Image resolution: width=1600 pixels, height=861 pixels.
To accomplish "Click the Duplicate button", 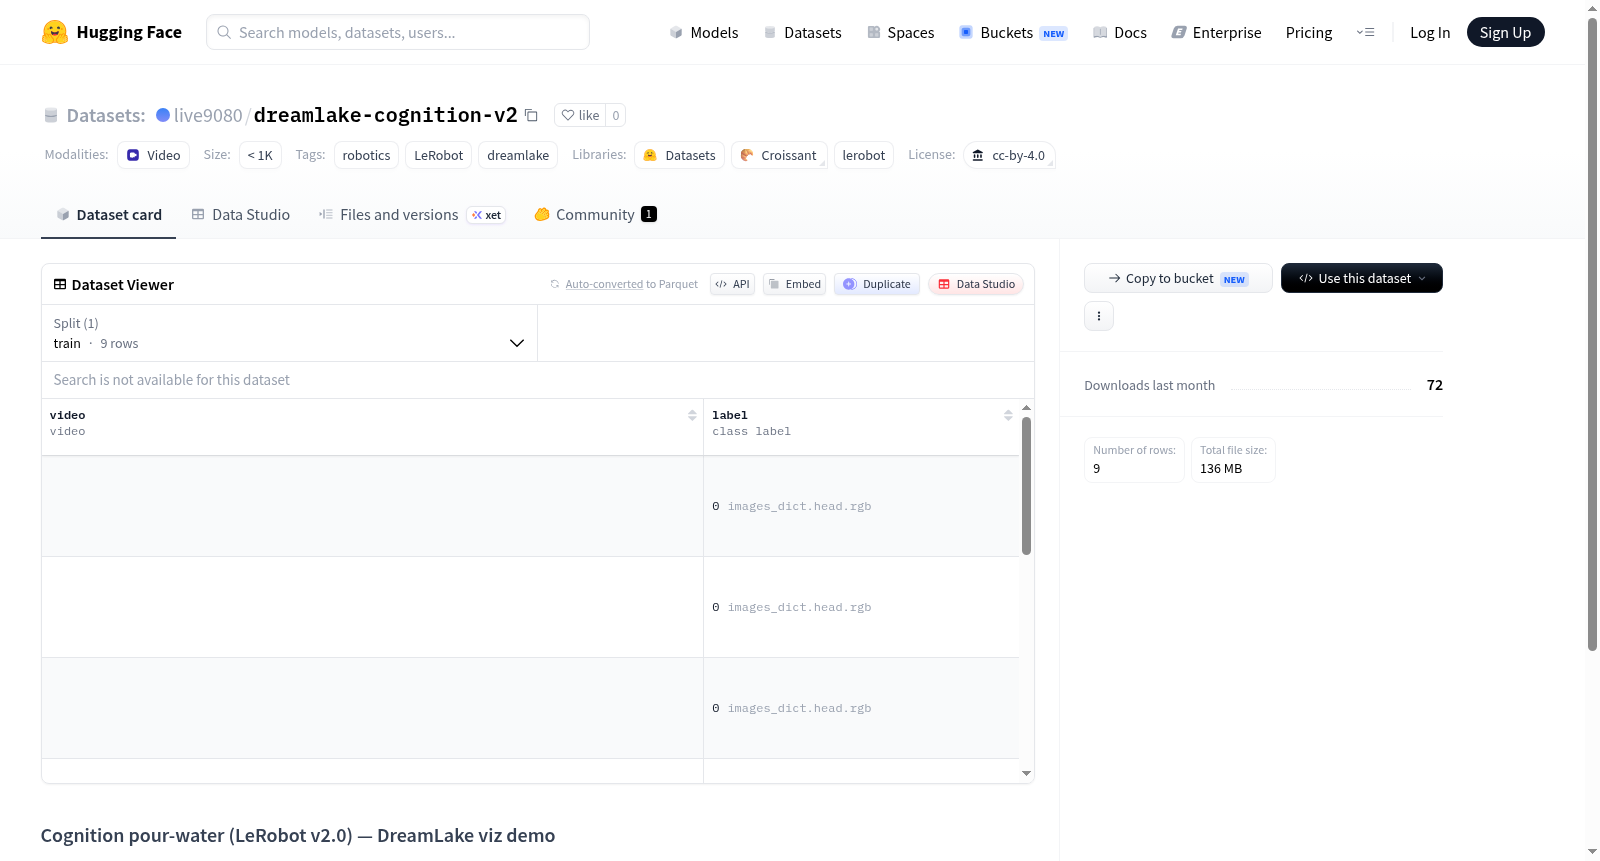I will tap(877, 284).
